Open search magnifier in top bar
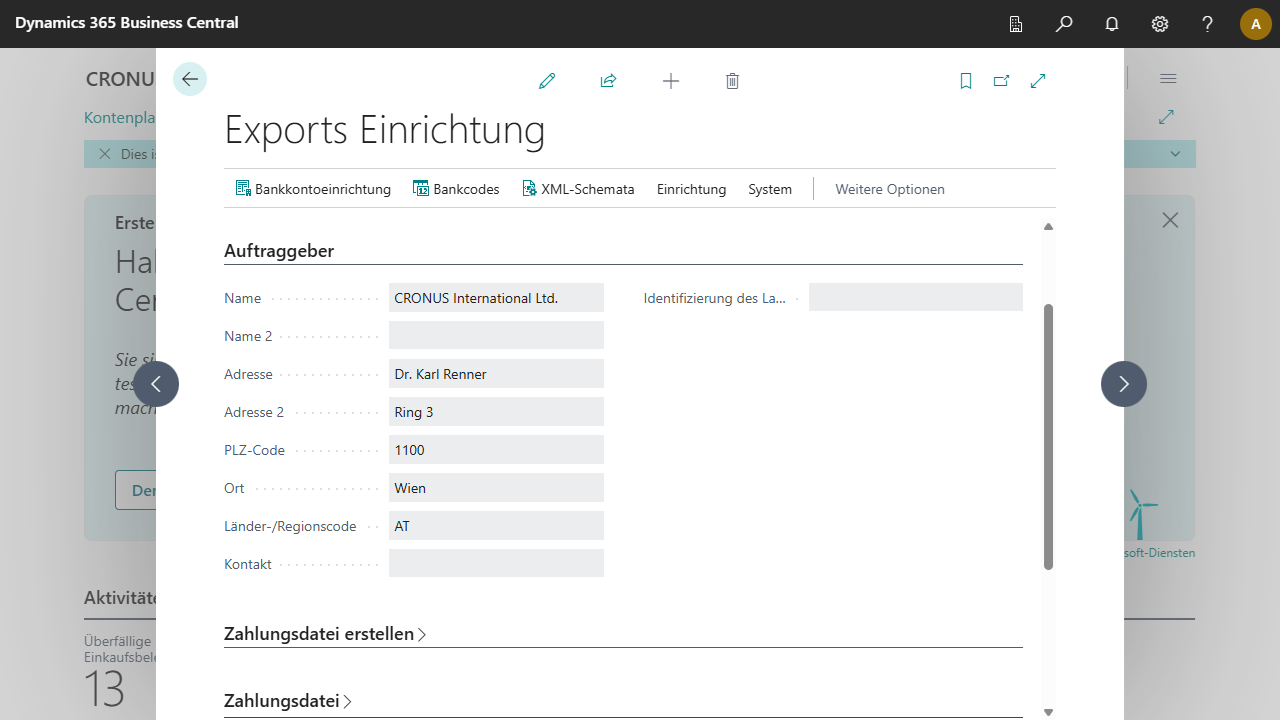The image size is (1280, 720). 1064,24
